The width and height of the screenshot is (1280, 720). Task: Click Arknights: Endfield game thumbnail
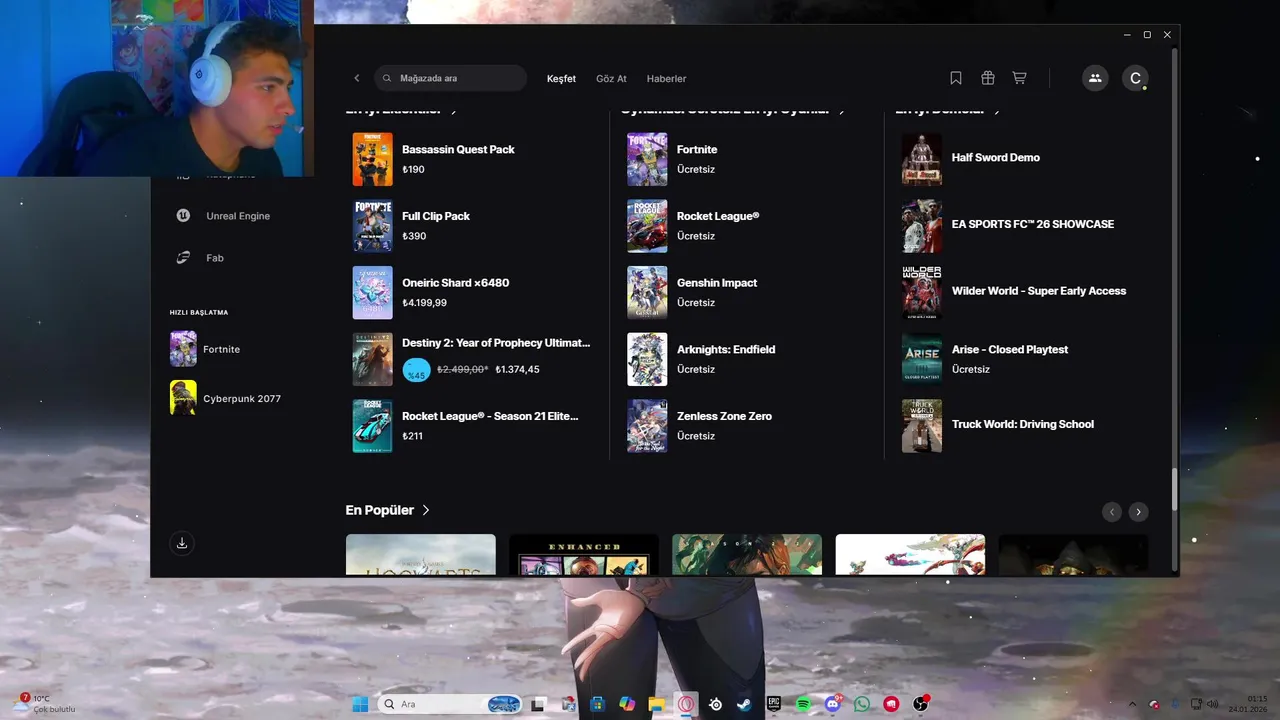point(647,359)
